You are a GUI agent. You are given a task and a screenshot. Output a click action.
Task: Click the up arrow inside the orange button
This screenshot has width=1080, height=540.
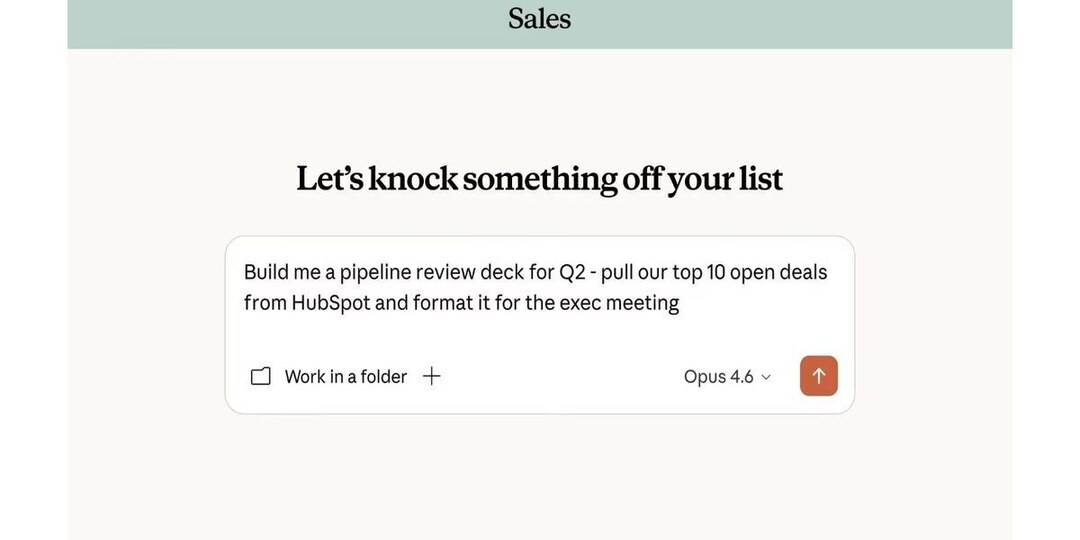[x=819, y=376]
